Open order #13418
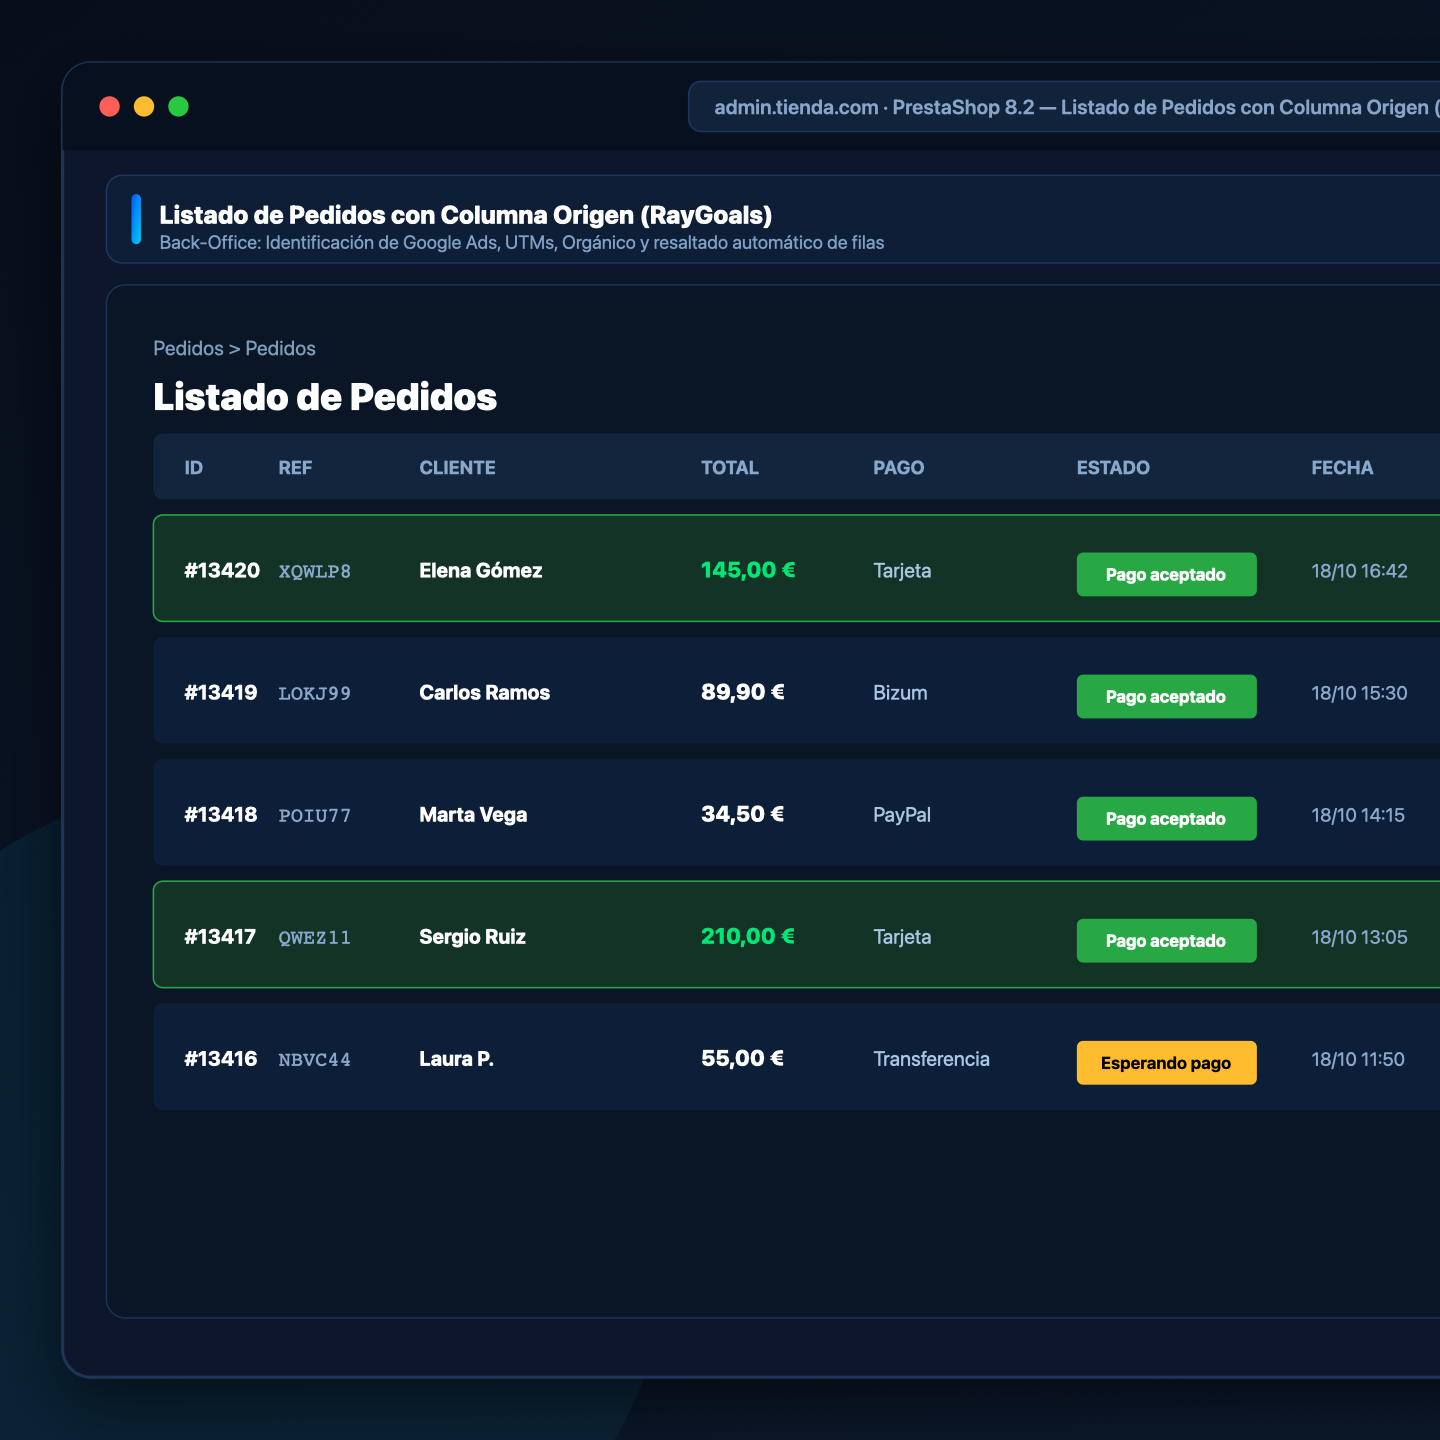The height and width of the screenshot is (1440, 1440). 221,815
